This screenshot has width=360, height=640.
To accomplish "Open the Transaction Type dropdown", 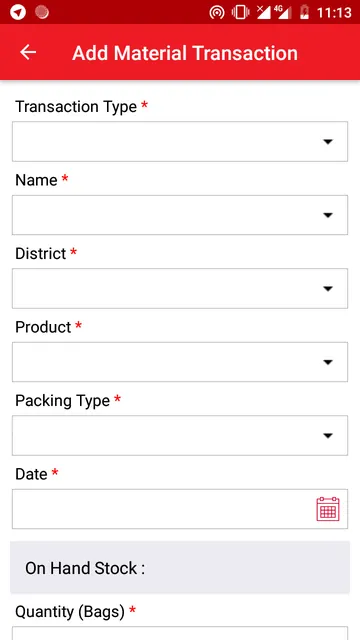I will (180, 141).
